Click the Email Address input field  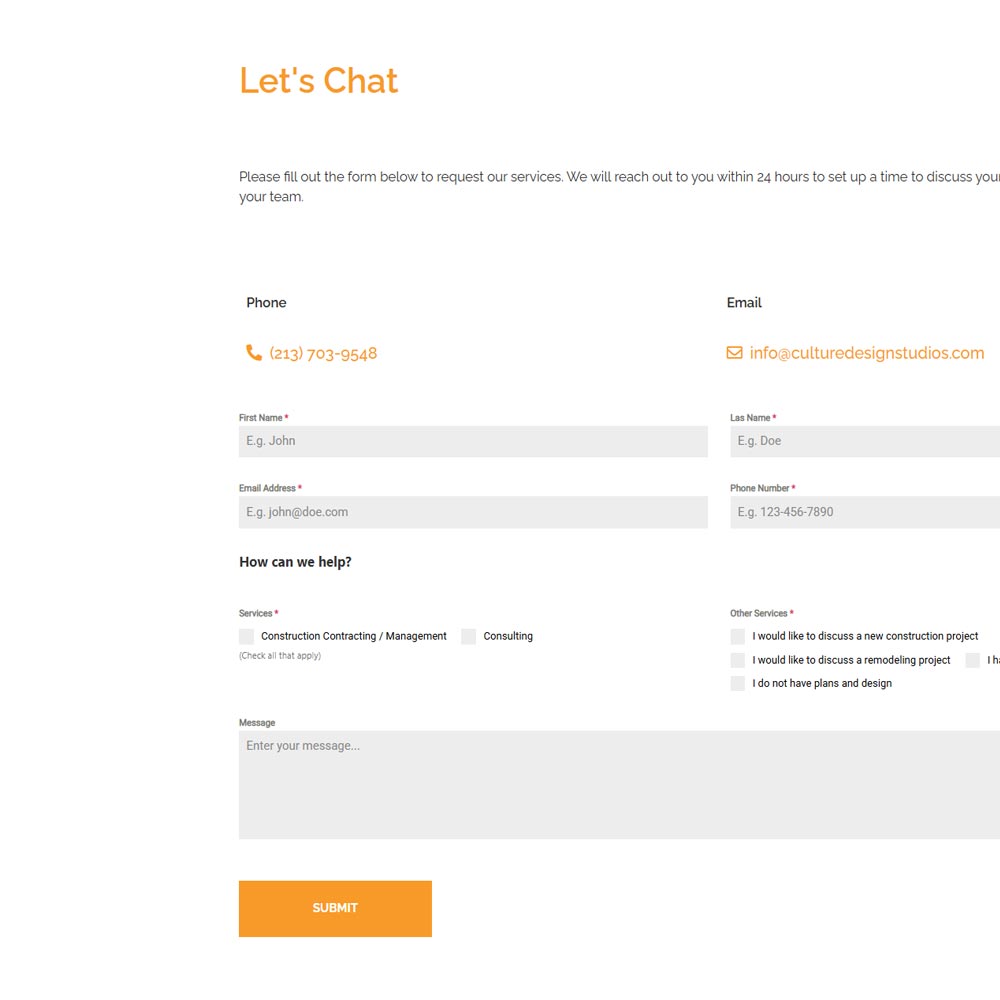click(x=473, y=512)
